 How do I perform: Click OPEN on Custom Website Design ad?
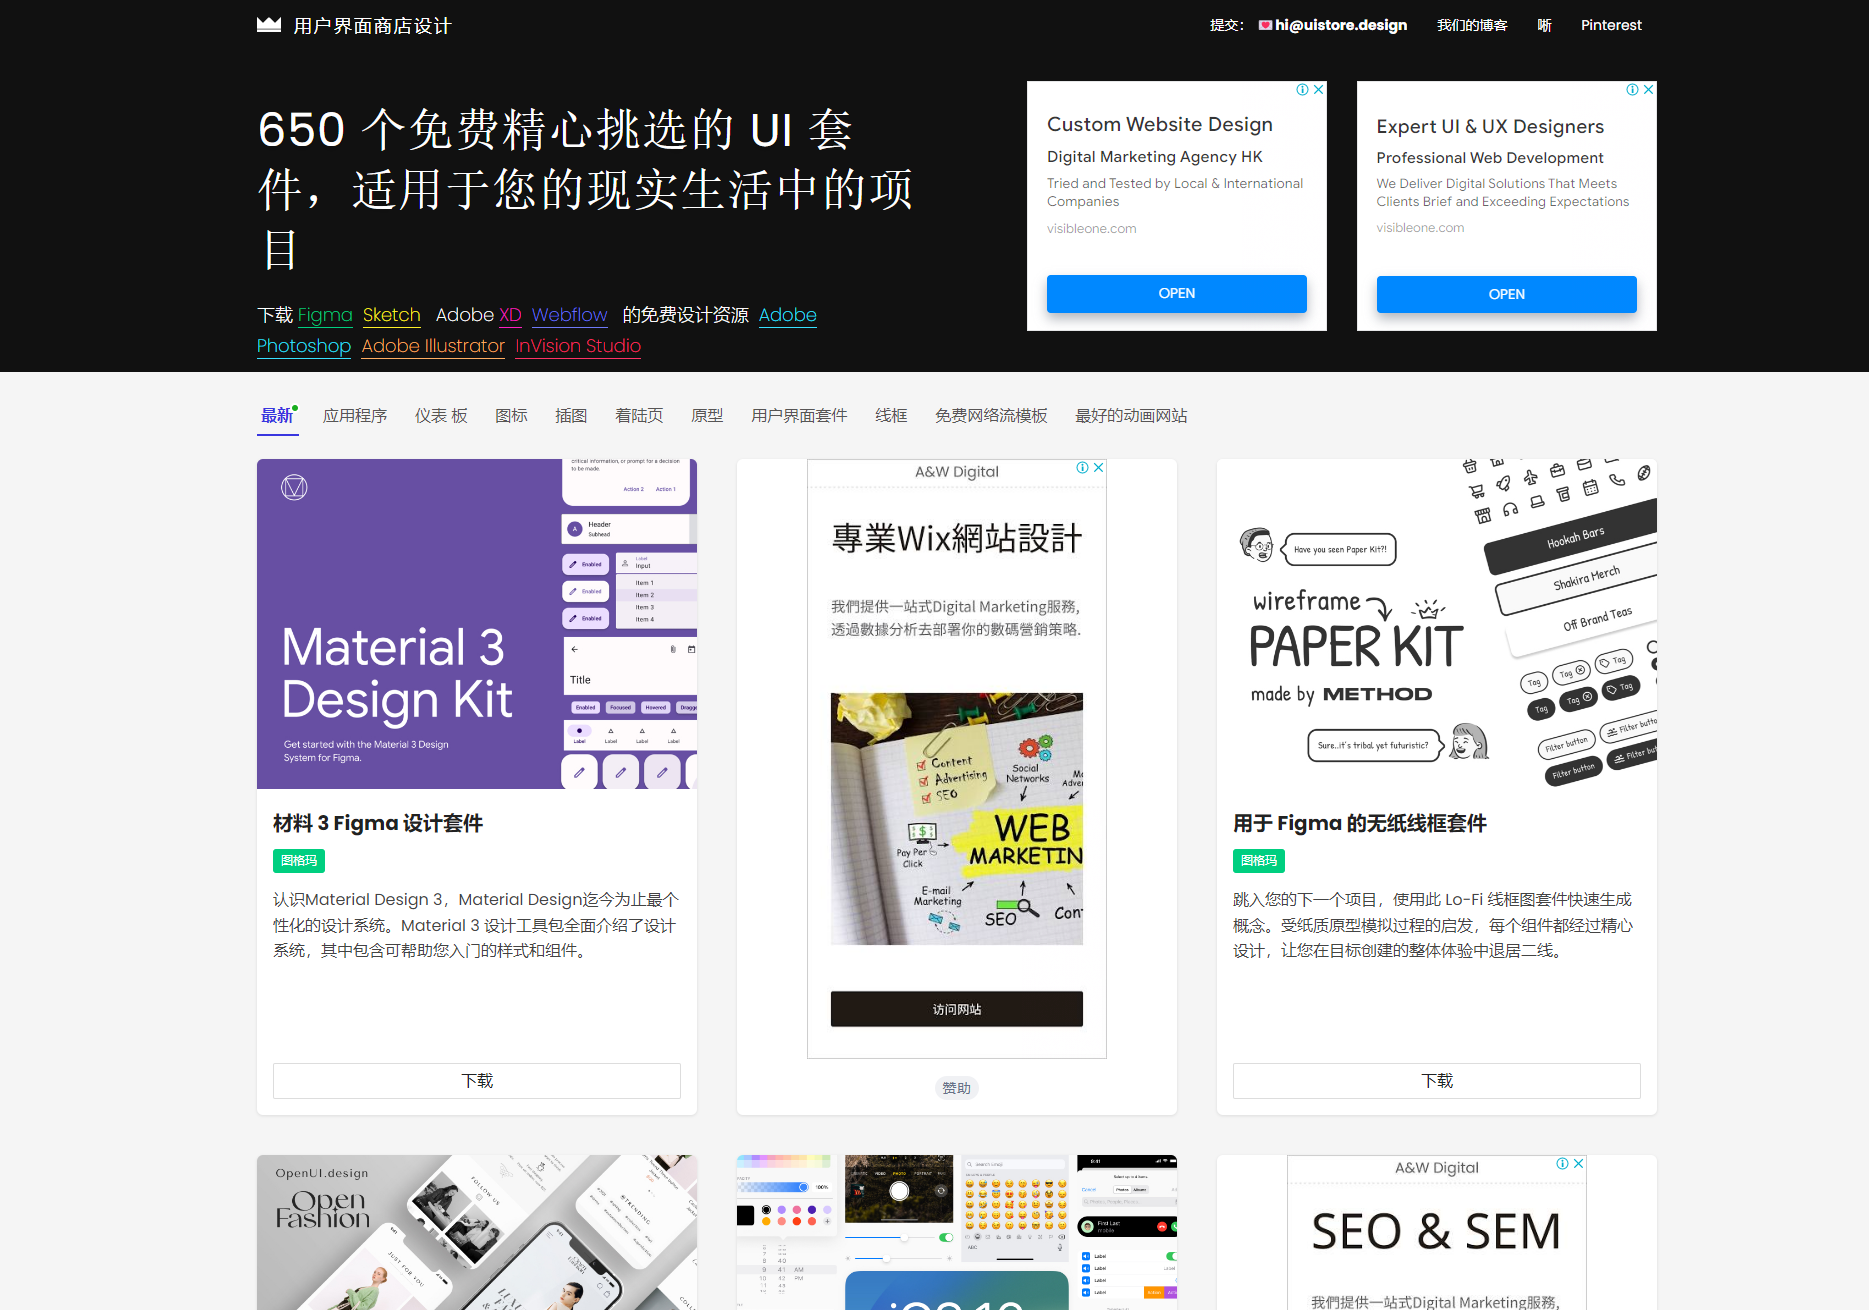click(1177, 293)
